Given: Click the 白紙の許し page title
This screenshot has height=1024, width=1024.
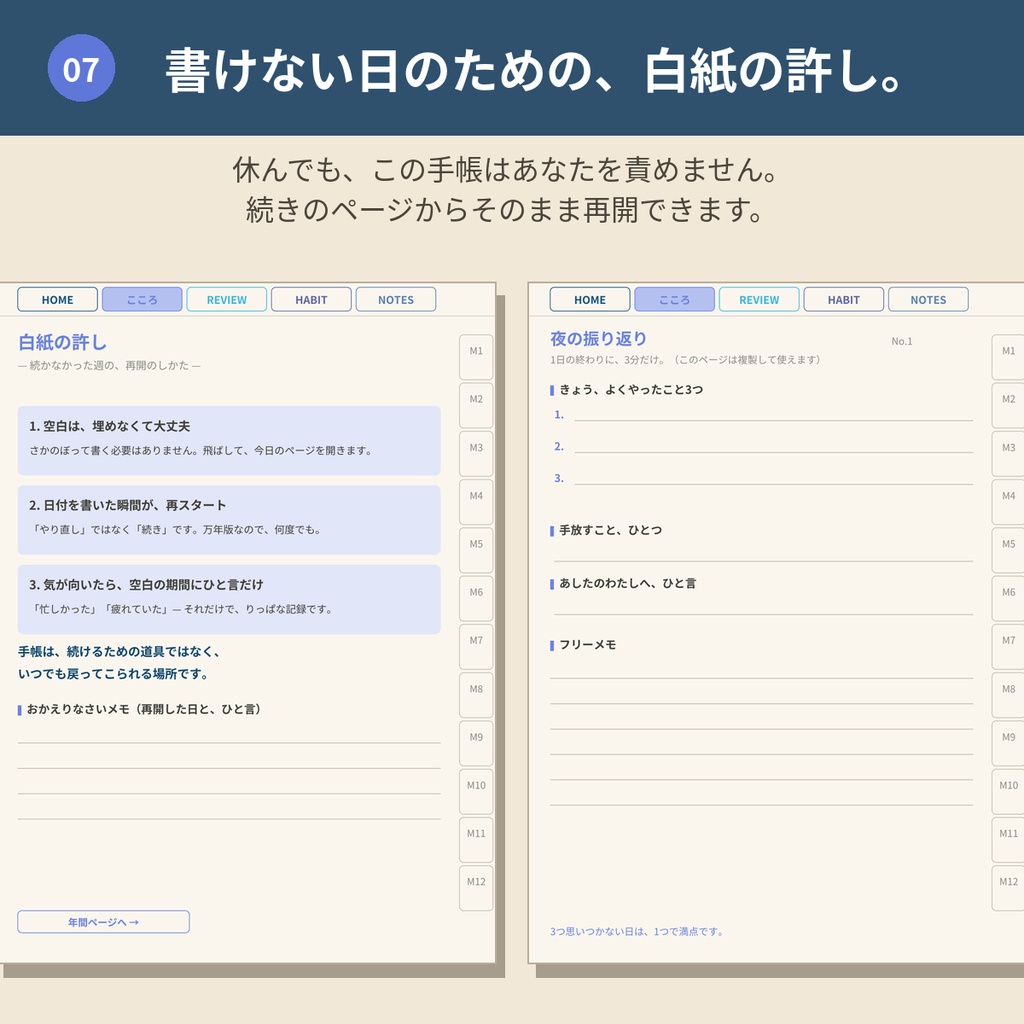Looking at the screenshot, I should (x=62, y=342).
